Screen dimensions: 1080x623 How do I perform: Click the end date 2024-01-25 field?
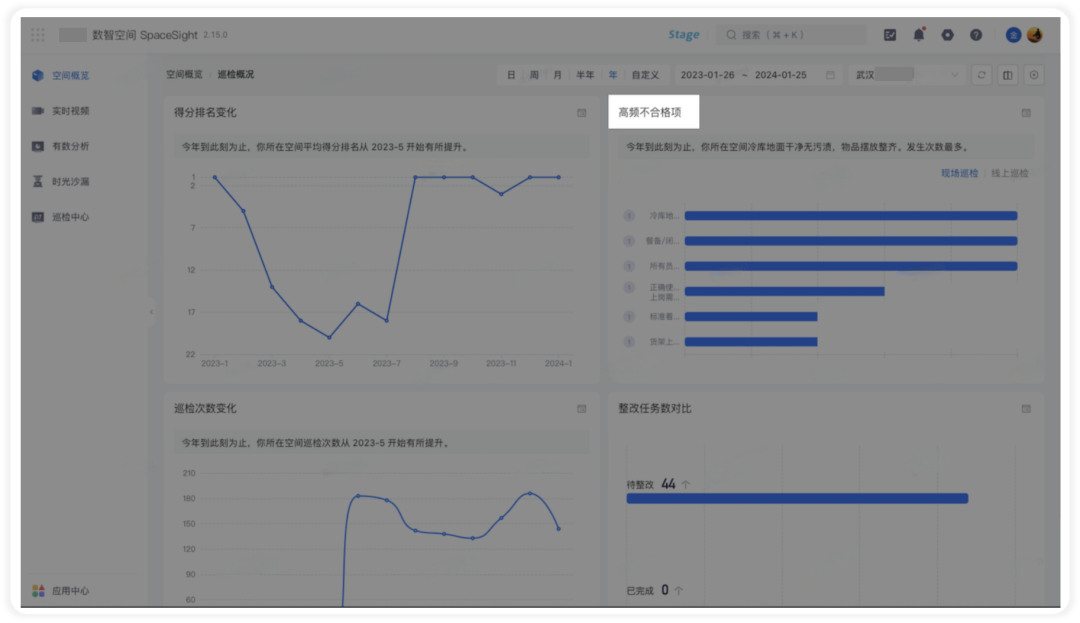tap(780, 75)
